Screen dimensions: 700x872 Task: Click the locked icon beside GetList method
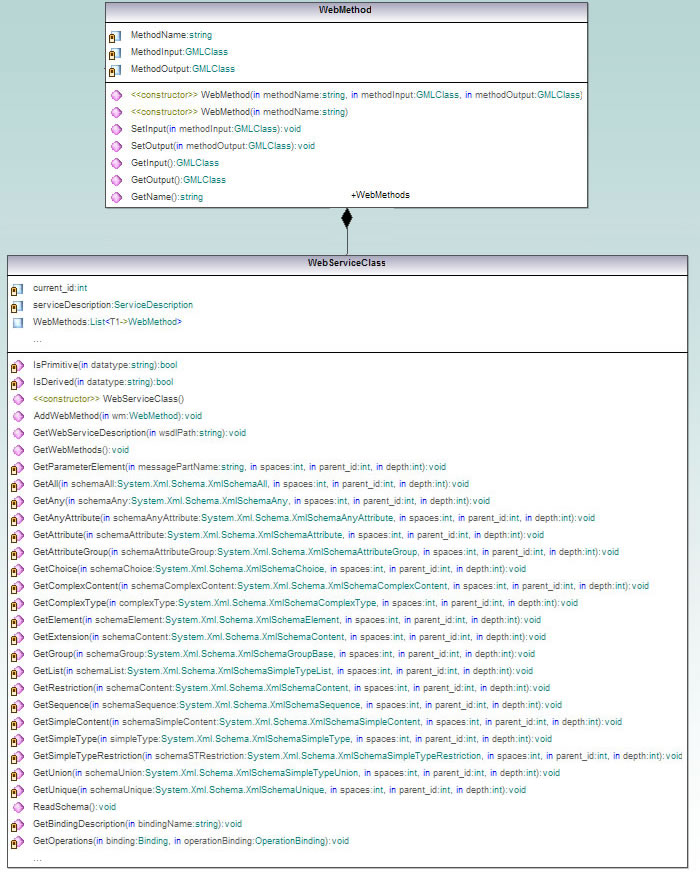[x=17, y=672]
